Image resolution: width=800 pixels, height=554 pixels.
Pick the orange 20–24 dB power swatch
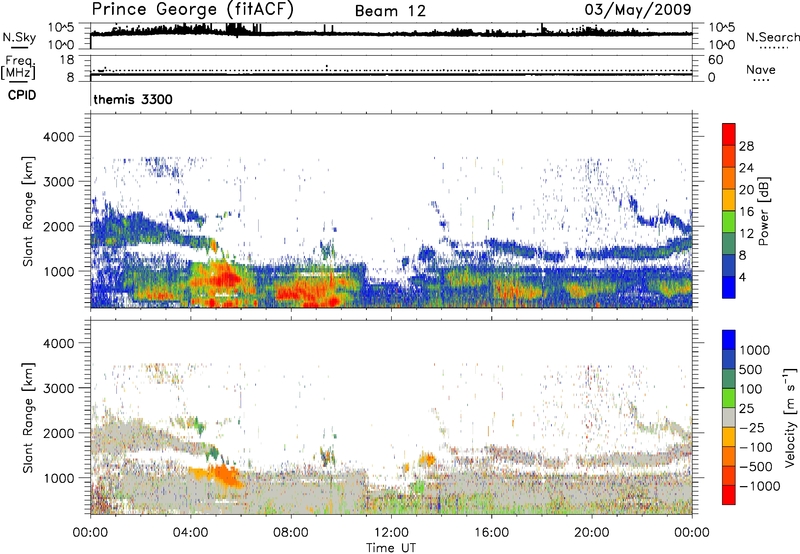[x=729, y=178]
